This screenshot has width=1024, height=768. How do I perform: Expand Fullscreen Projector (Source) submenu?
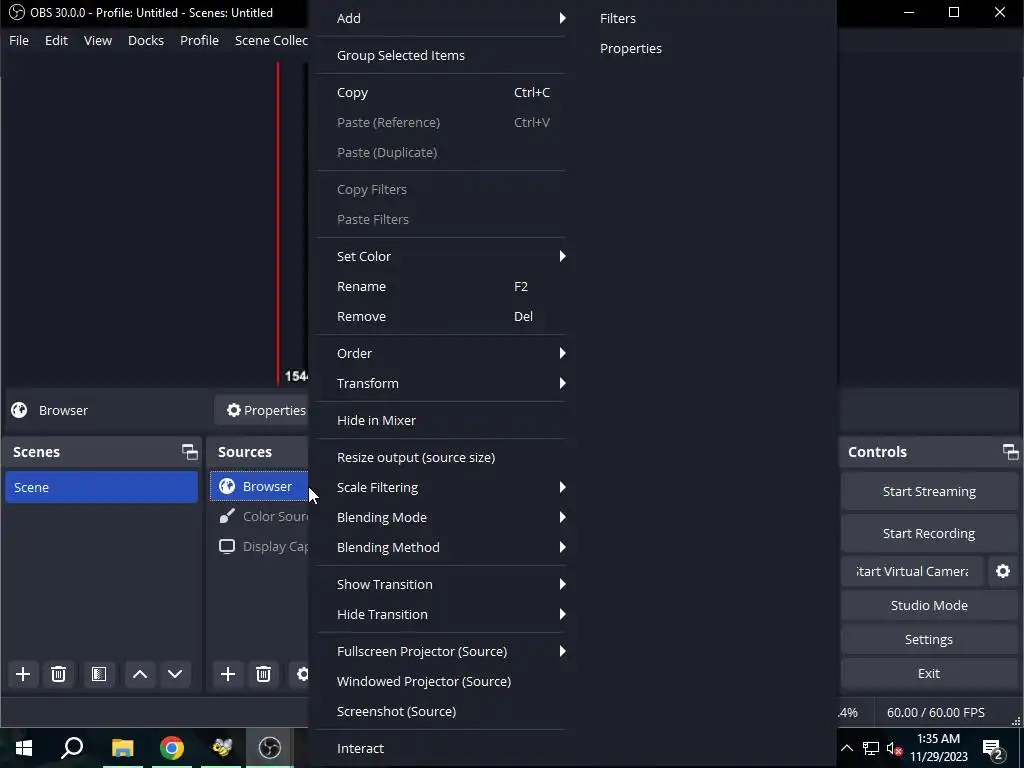pos(441,651)
